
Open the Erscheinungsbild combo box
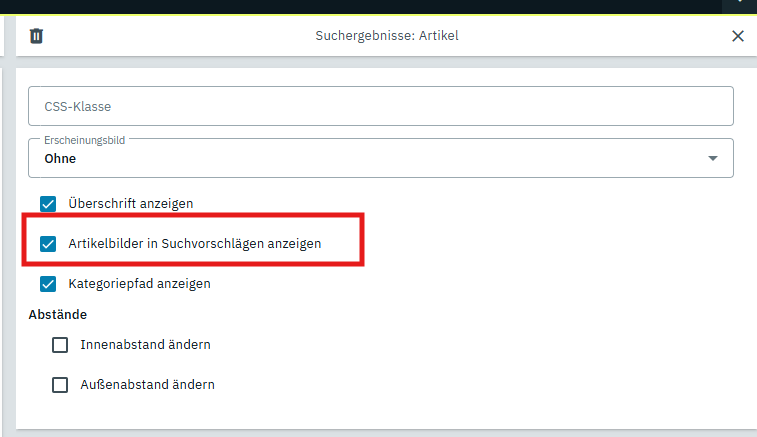tap(380, 158)
